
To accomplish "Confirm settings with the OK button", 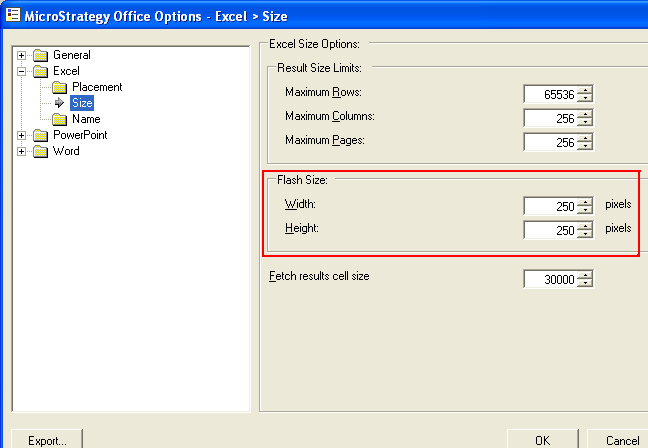I will pos(543,439).
